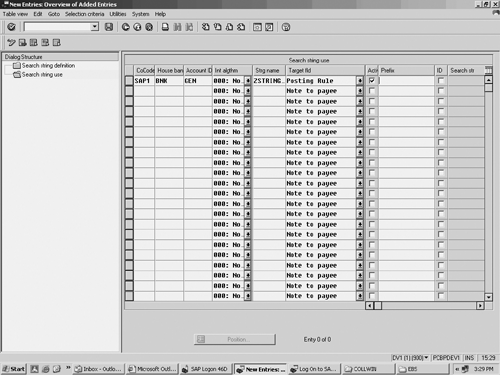Select Search string definition in Dialog Structure
Viewport: 500px width, 375px height.
48,66
